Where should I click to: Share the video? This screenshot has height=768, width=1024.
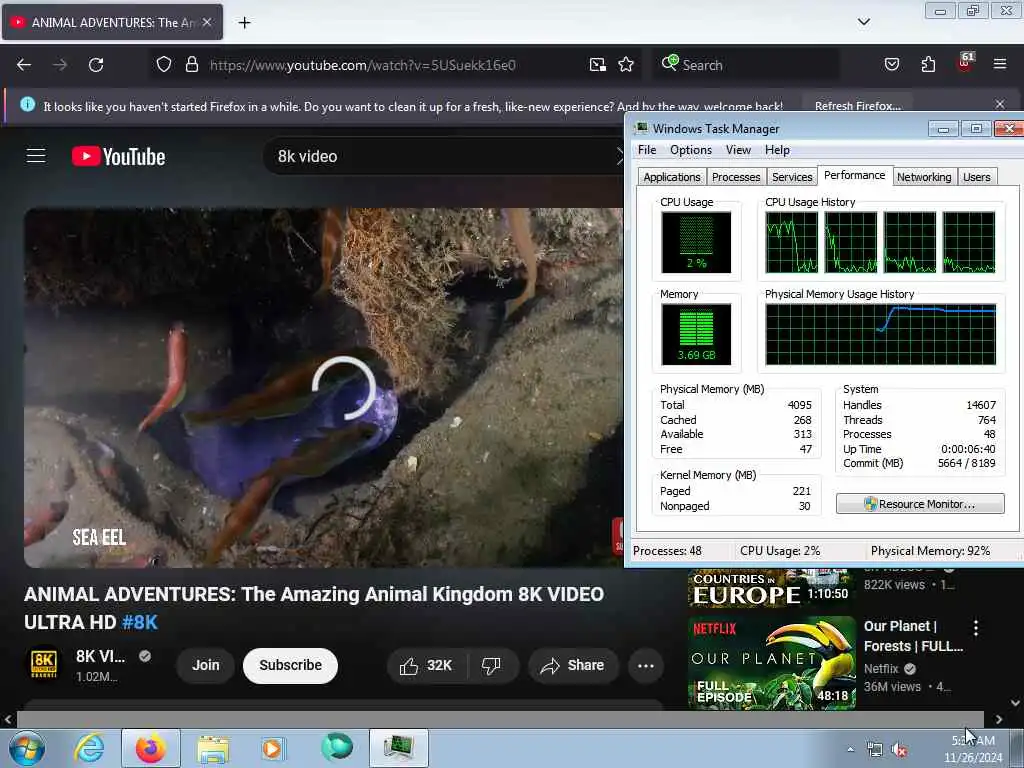click(573, 665)
